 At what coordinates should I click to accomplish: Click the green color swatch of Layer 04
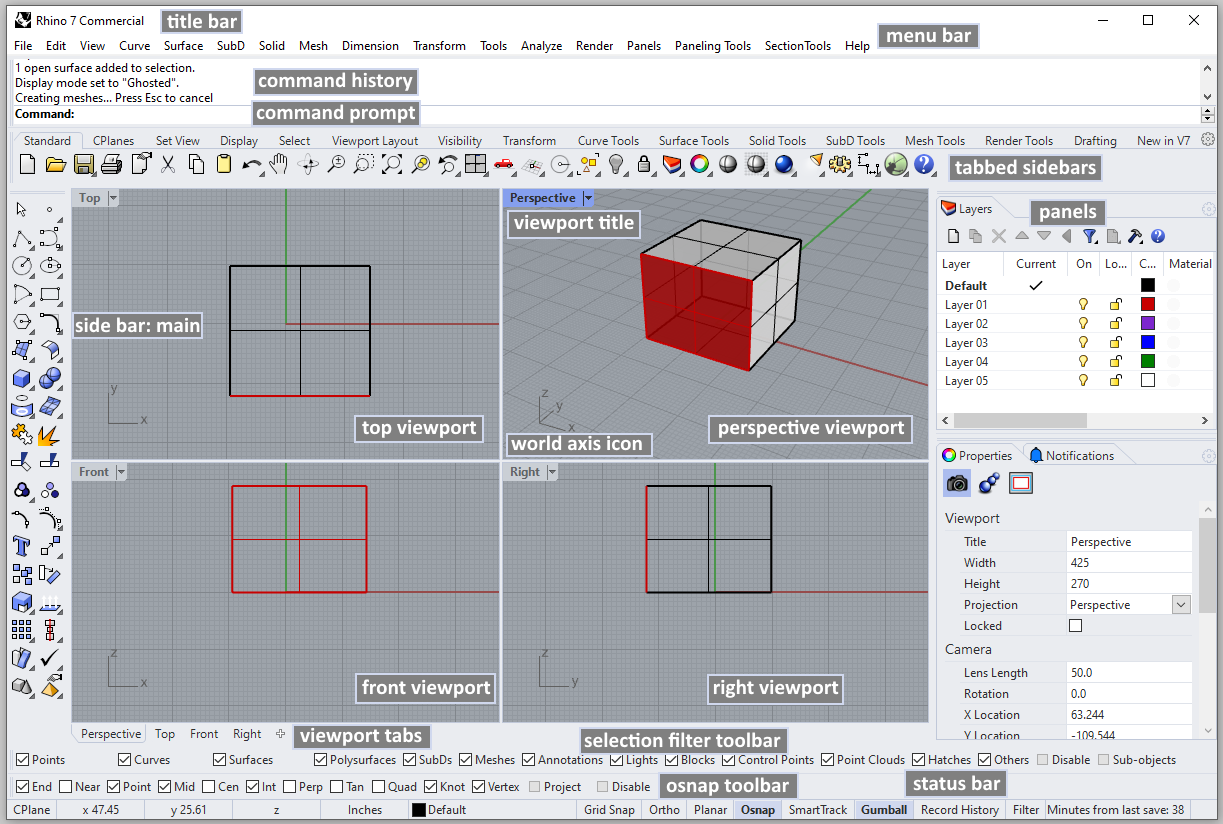(1148, 361)
